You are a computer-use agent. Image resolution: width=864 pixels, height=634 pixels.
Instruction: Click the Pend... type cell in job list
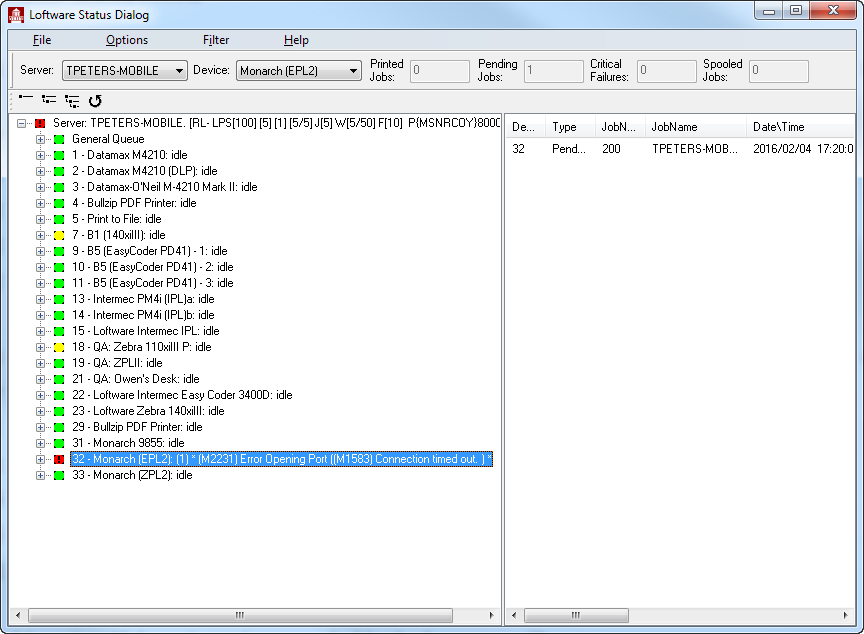tap(569, 149)
